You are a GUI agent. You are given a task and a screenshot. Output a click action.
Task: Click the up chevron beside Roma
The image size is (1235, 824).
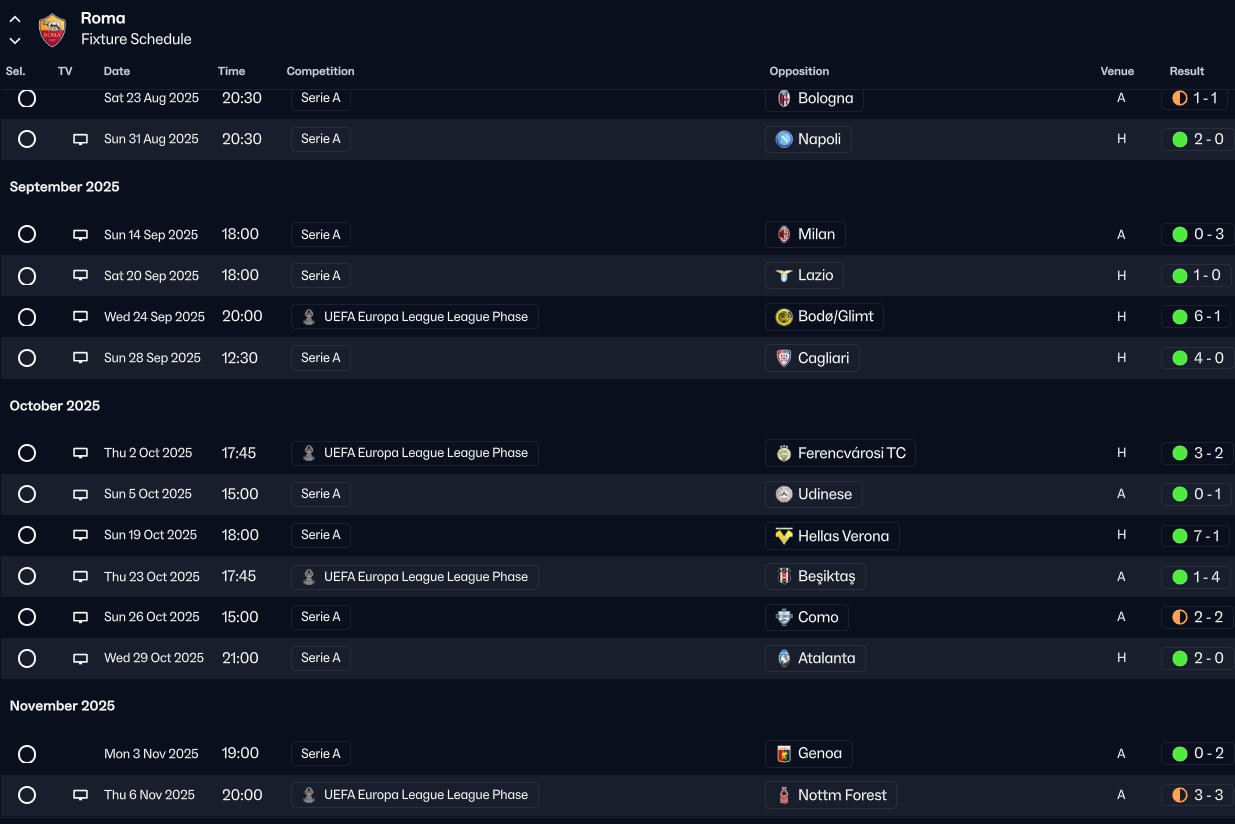[15, 19]
